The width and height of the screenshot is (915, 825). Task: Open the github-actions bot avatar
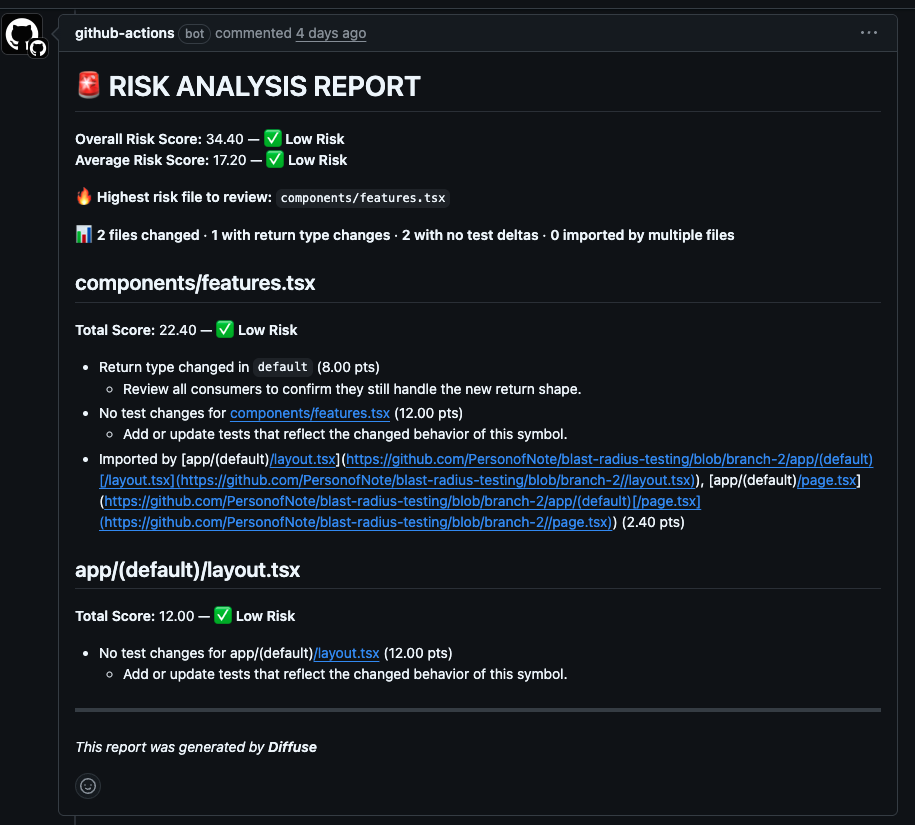click(x=22, y=34)
